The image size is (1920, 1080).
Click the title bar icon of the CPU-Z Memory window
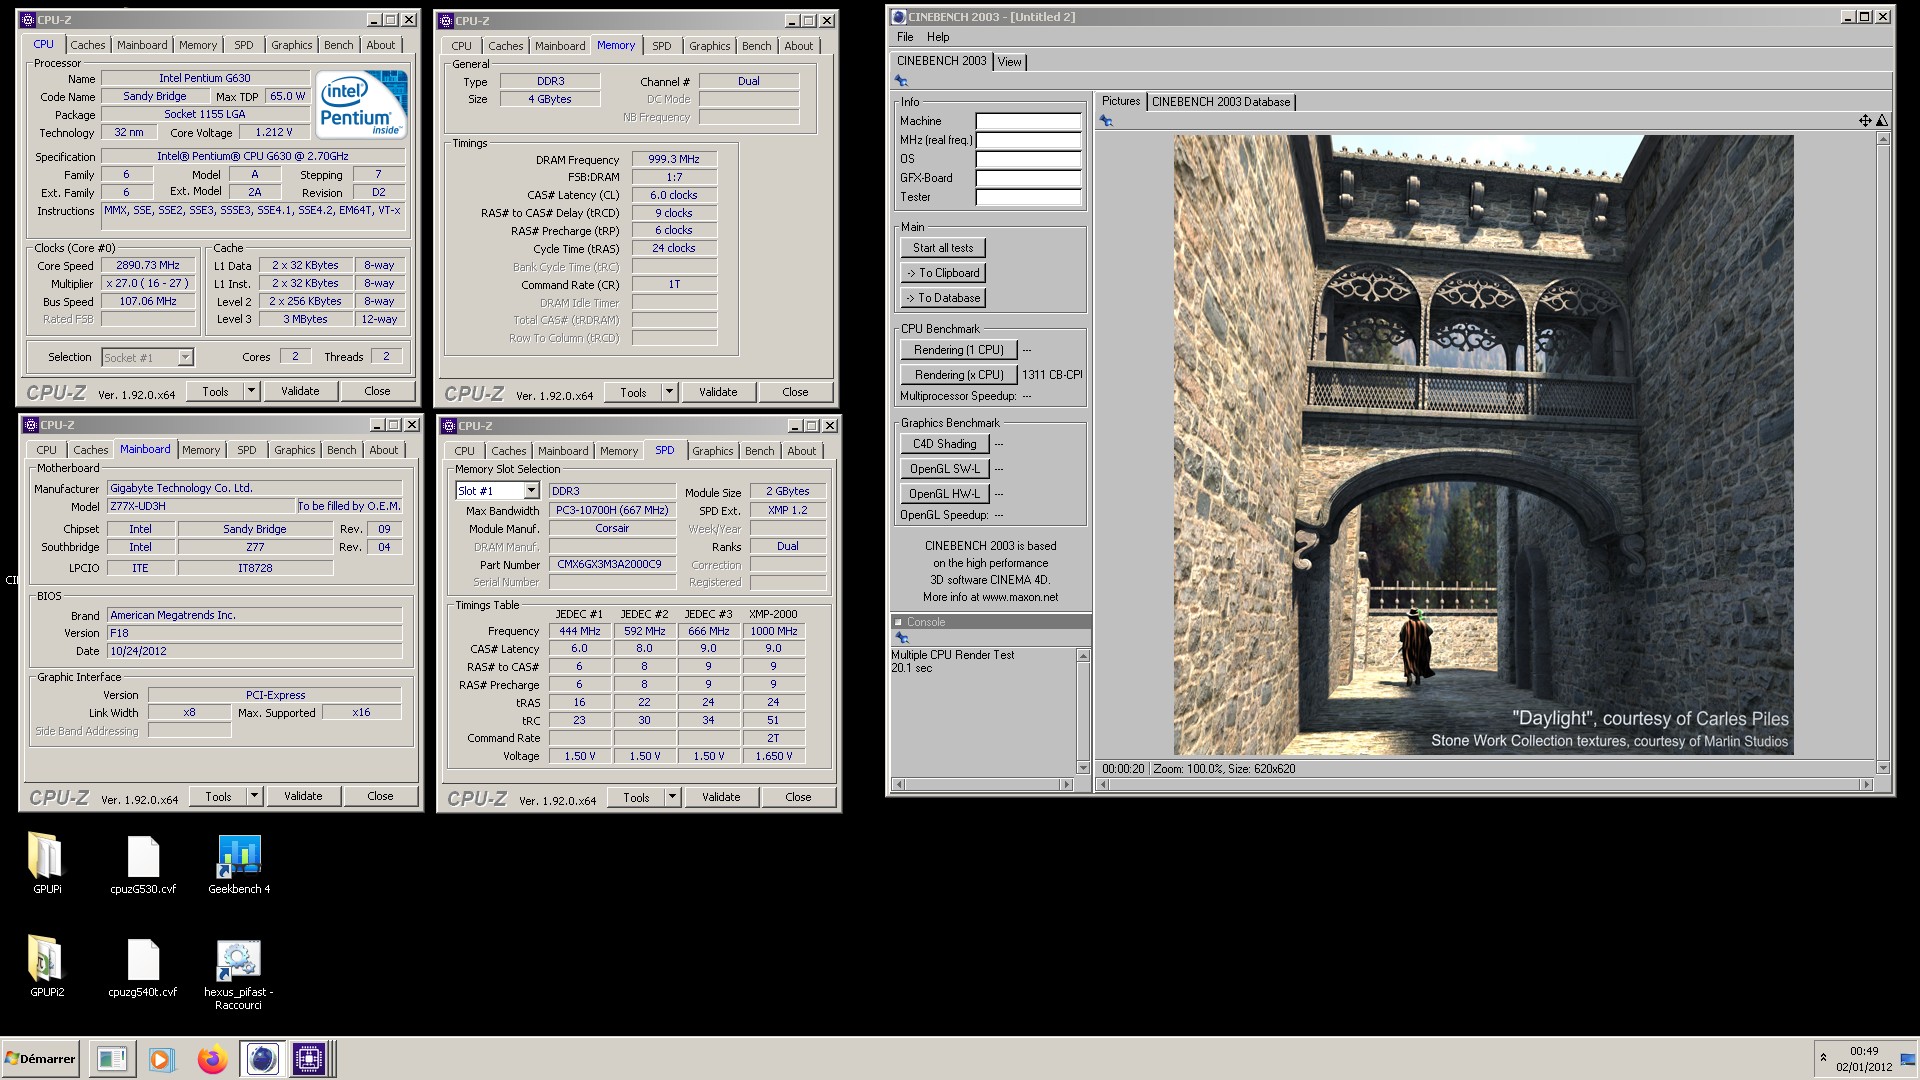tap(447, 20)
